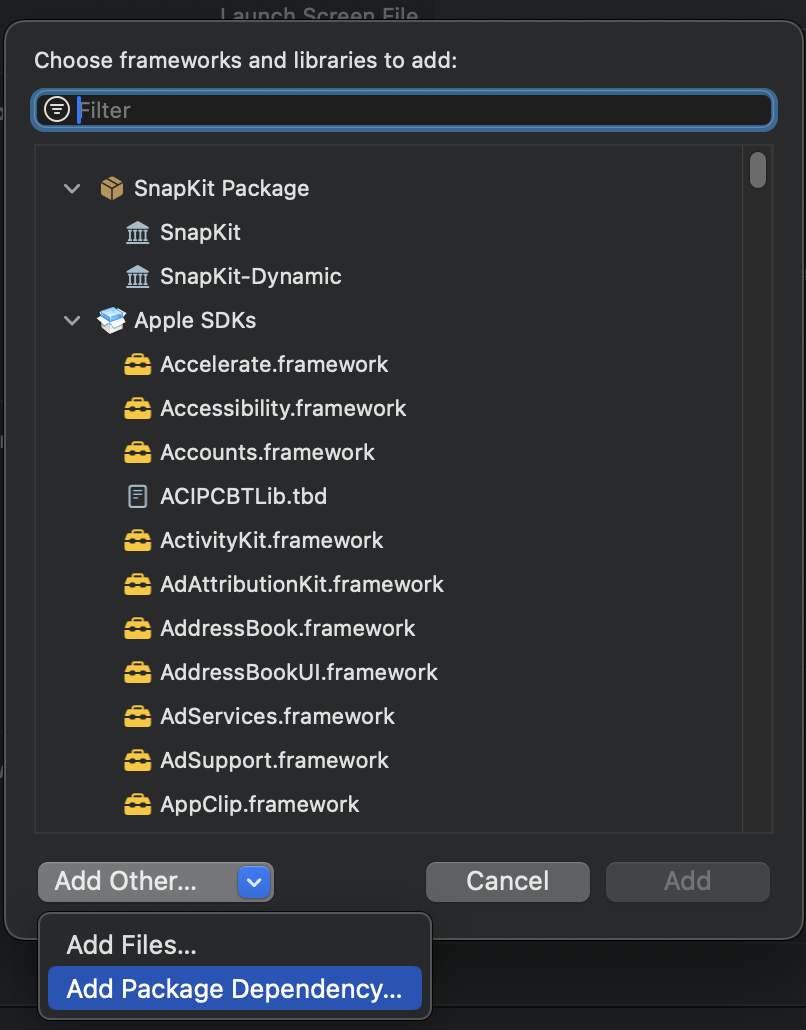Select AppClip.framework in the list

point(259,805)
